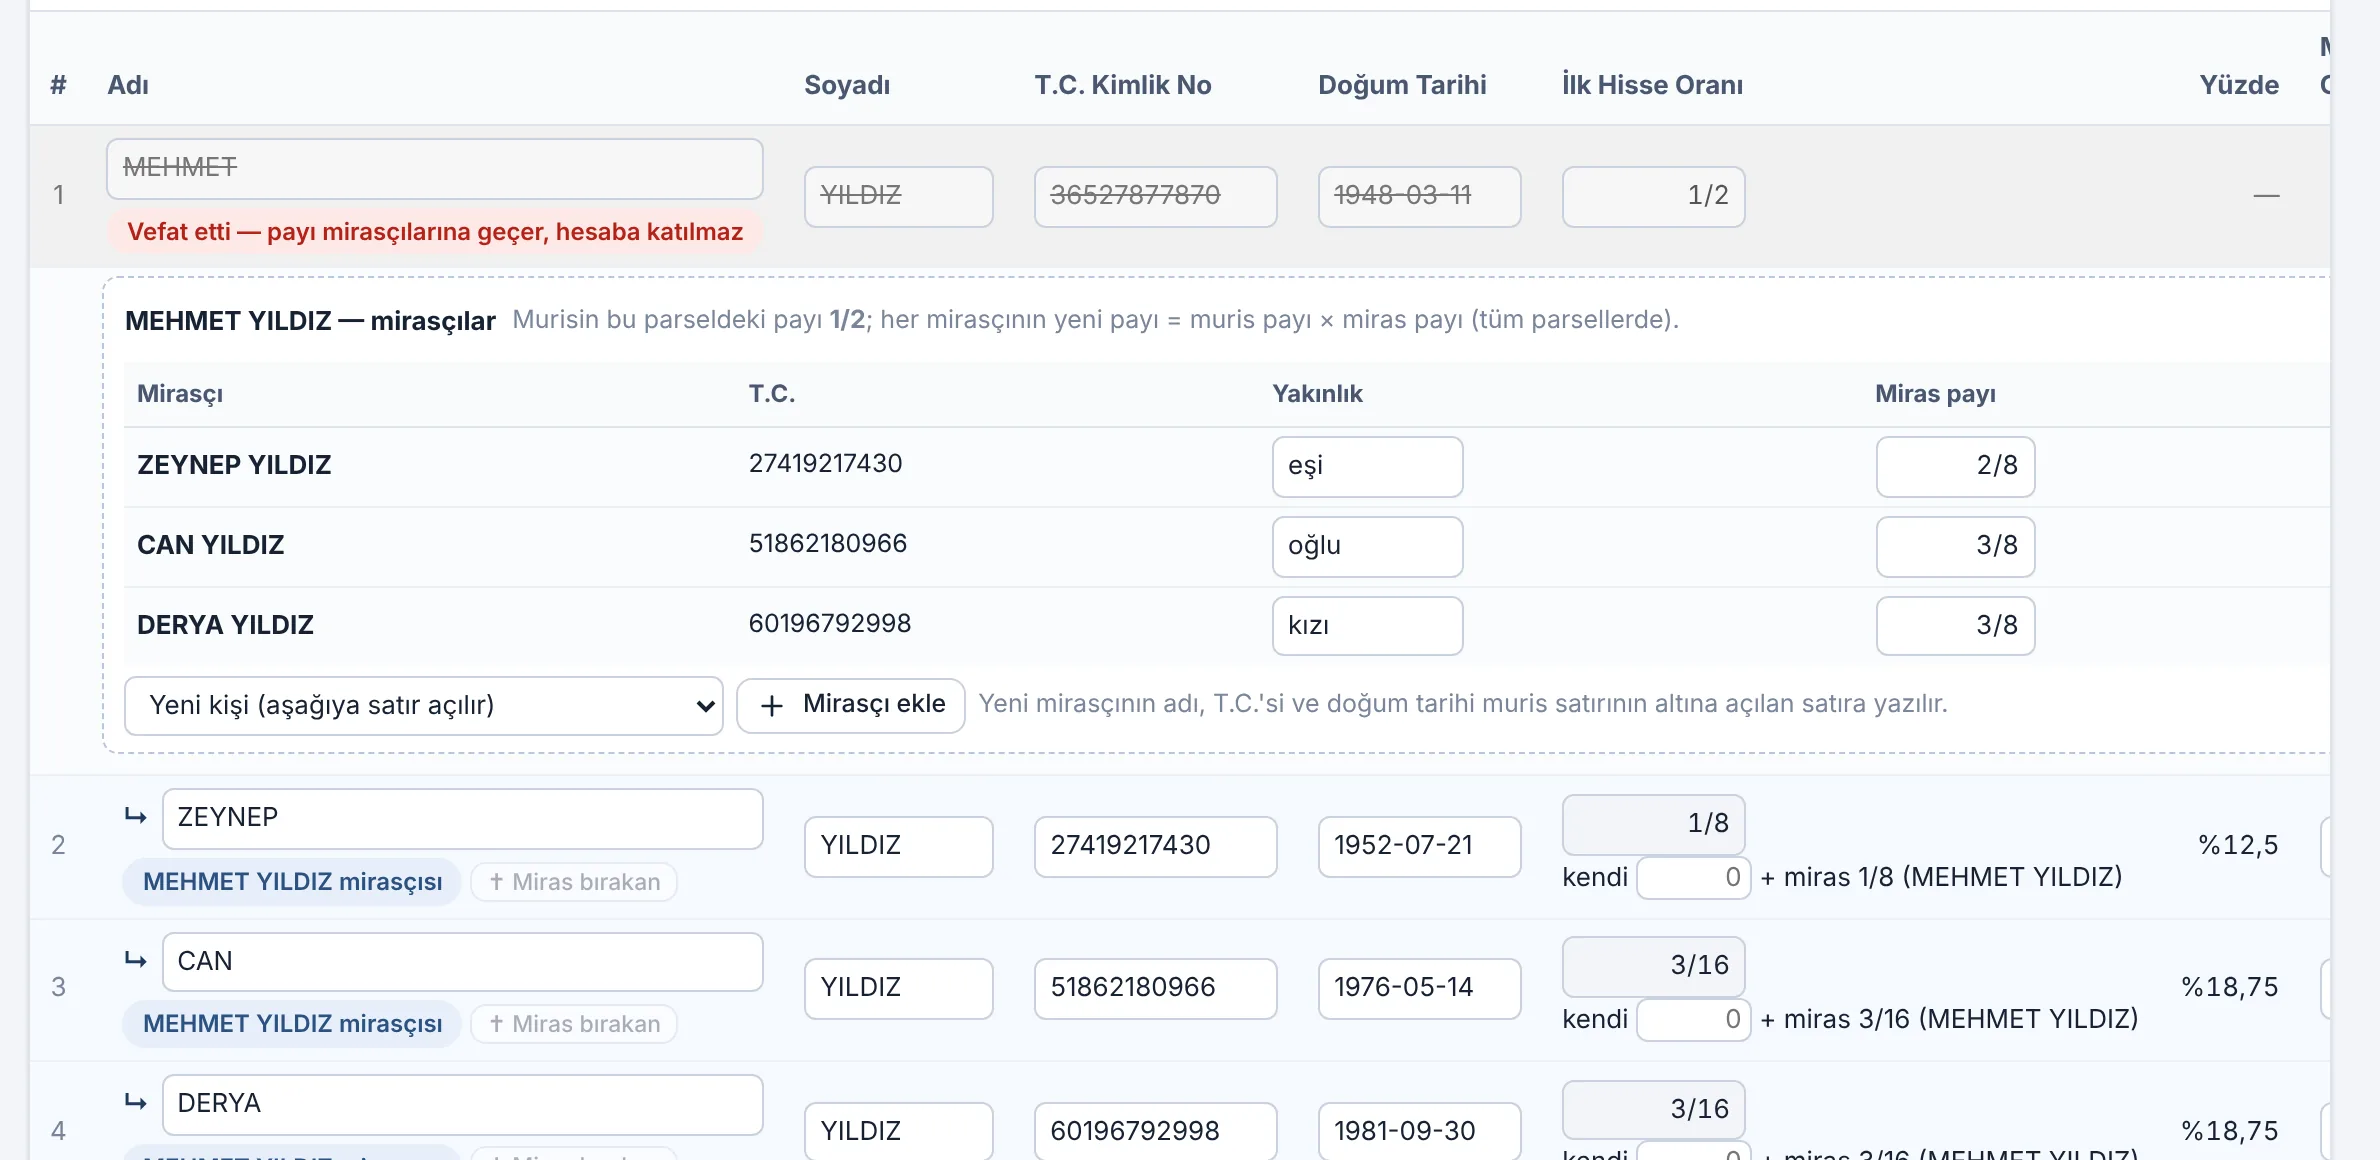Click the heir arrow icon beside ZEYNEP
This screenshot has height=1160, width=2380.
(x=136, y=816)
